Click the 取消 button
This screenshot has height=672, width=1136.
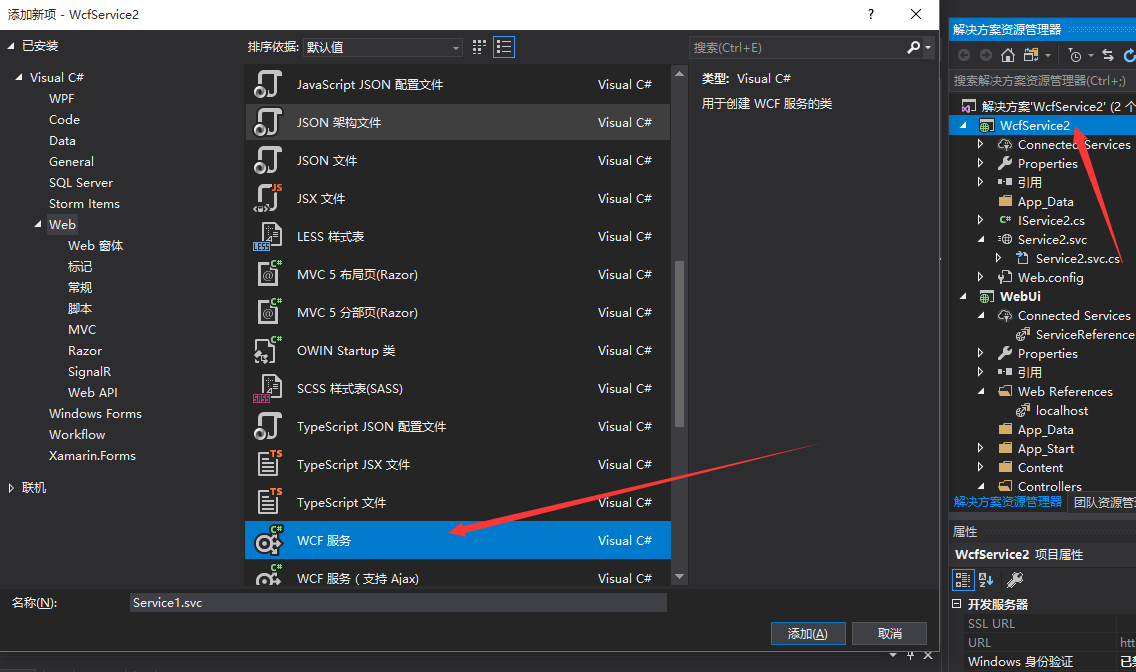(889, 633)
